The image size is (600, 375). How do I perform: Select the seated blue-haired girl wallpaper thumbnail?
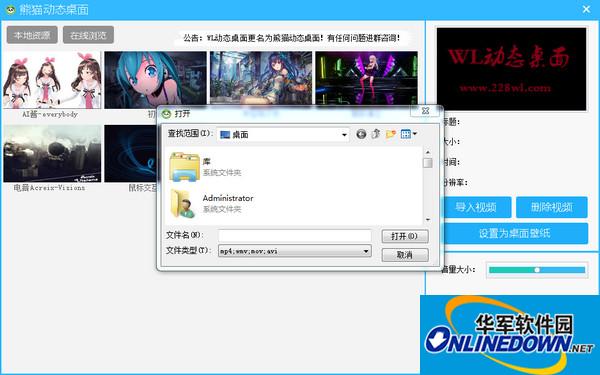tap(261, 78)
